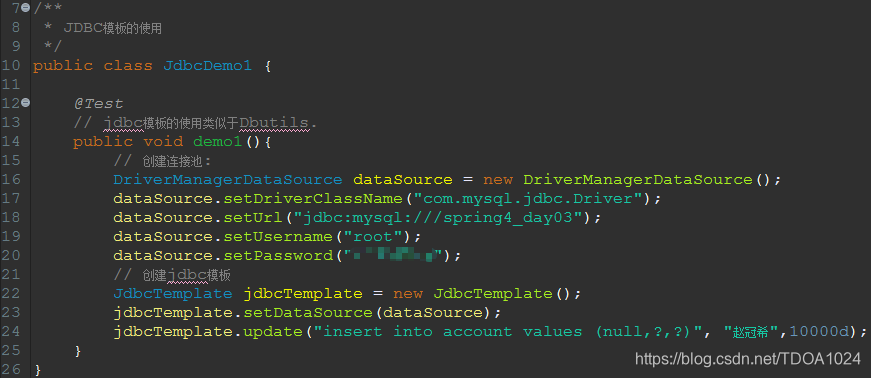Click the setDriverClassName method call
The width and height of the screenshot is (871, 378).
tap(313, 198)
